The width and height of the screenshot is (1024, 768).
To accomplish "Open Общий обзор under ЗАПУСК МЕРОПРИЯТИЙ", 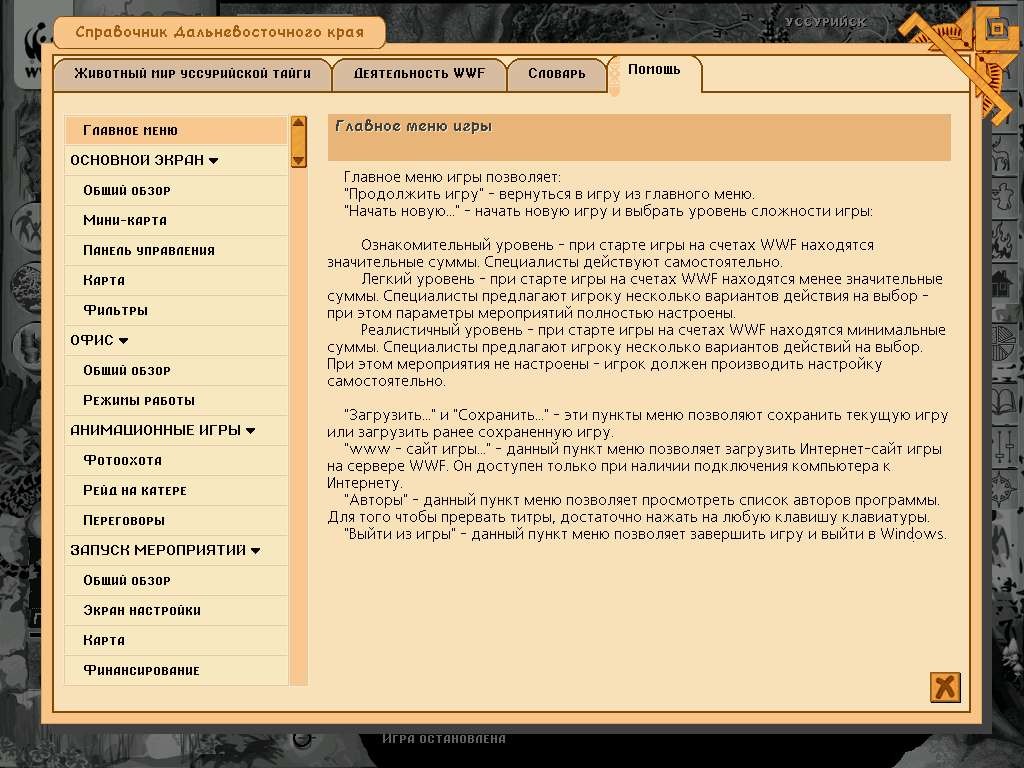I will [x=176, y=581].
